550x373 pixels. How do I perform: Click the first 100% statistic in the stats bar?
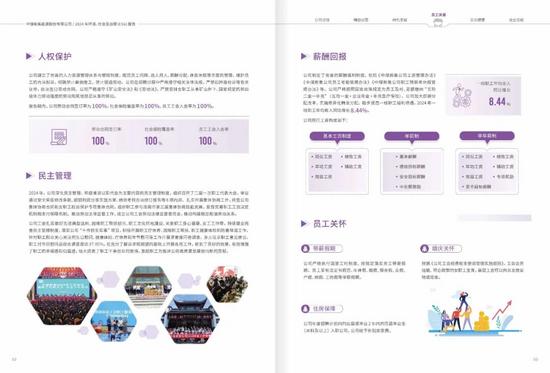[x=101, y=141]
